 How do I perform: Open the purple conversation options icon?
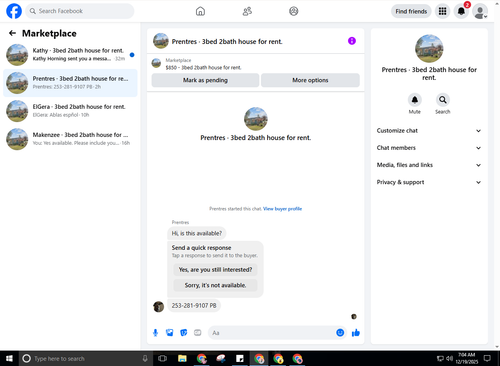(352, 41)
